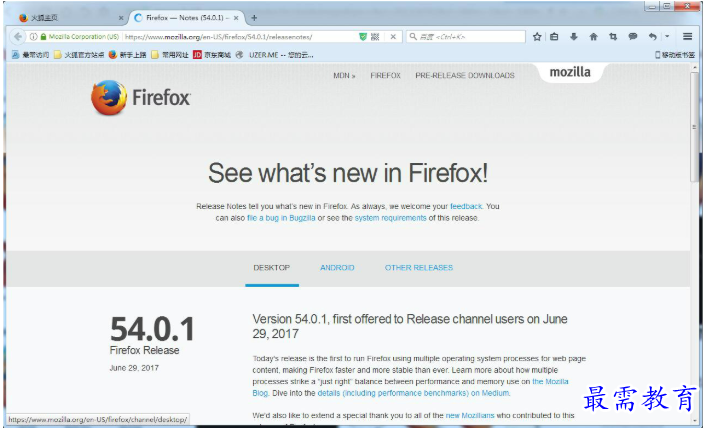The width and height of the screenshot is (705, 430).
Task: Close the first tab with Firefox icon
Action: [x=121, y=18]
